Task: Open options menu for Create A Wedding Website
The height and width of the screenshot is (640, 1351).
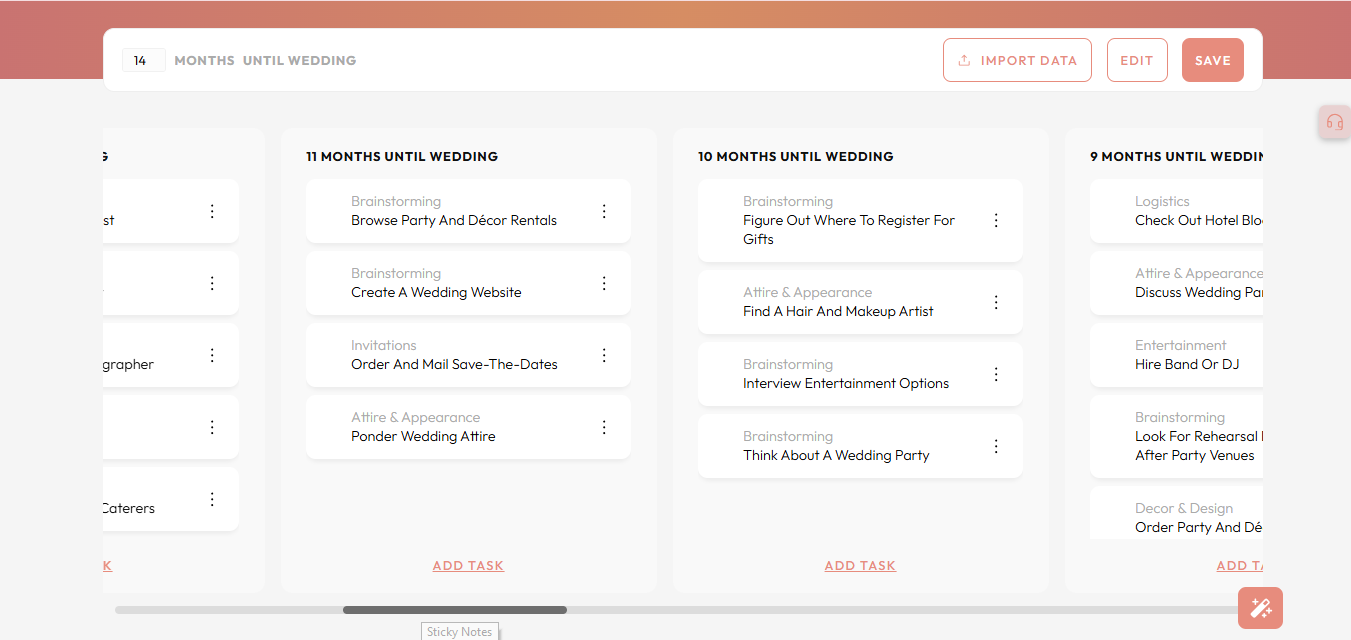Action: pos(604,283)
